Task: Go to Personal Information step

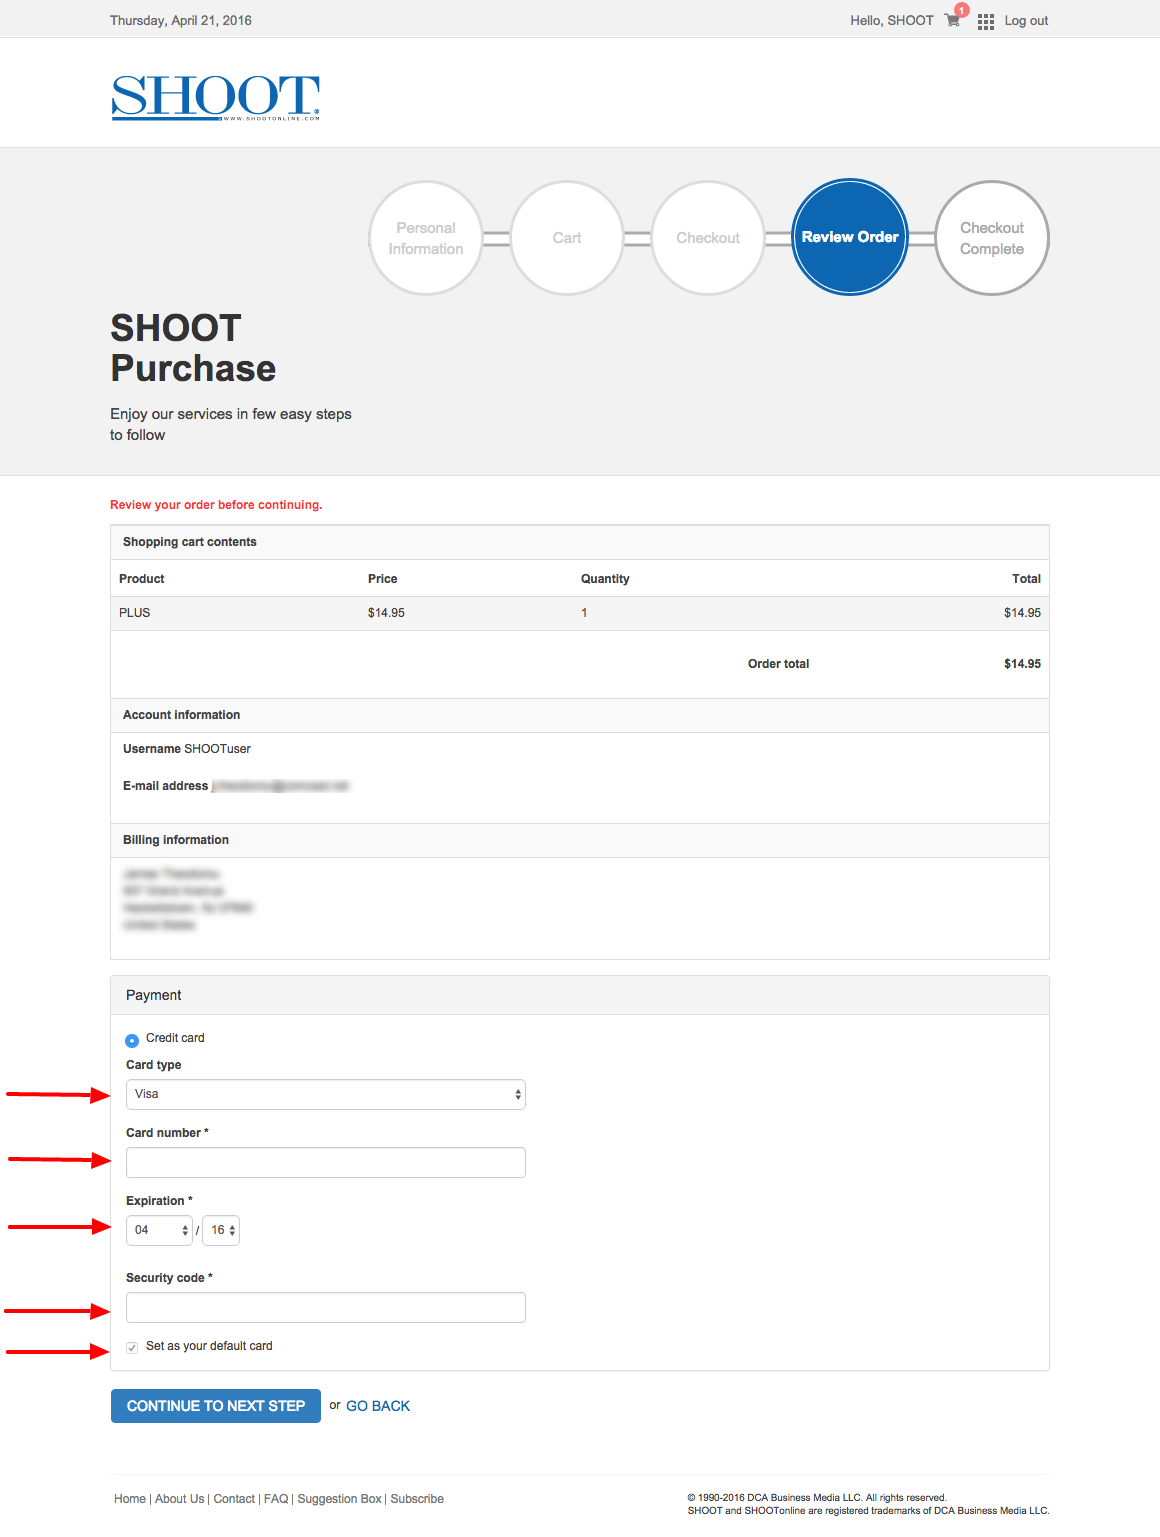Action: pos(426,238)
